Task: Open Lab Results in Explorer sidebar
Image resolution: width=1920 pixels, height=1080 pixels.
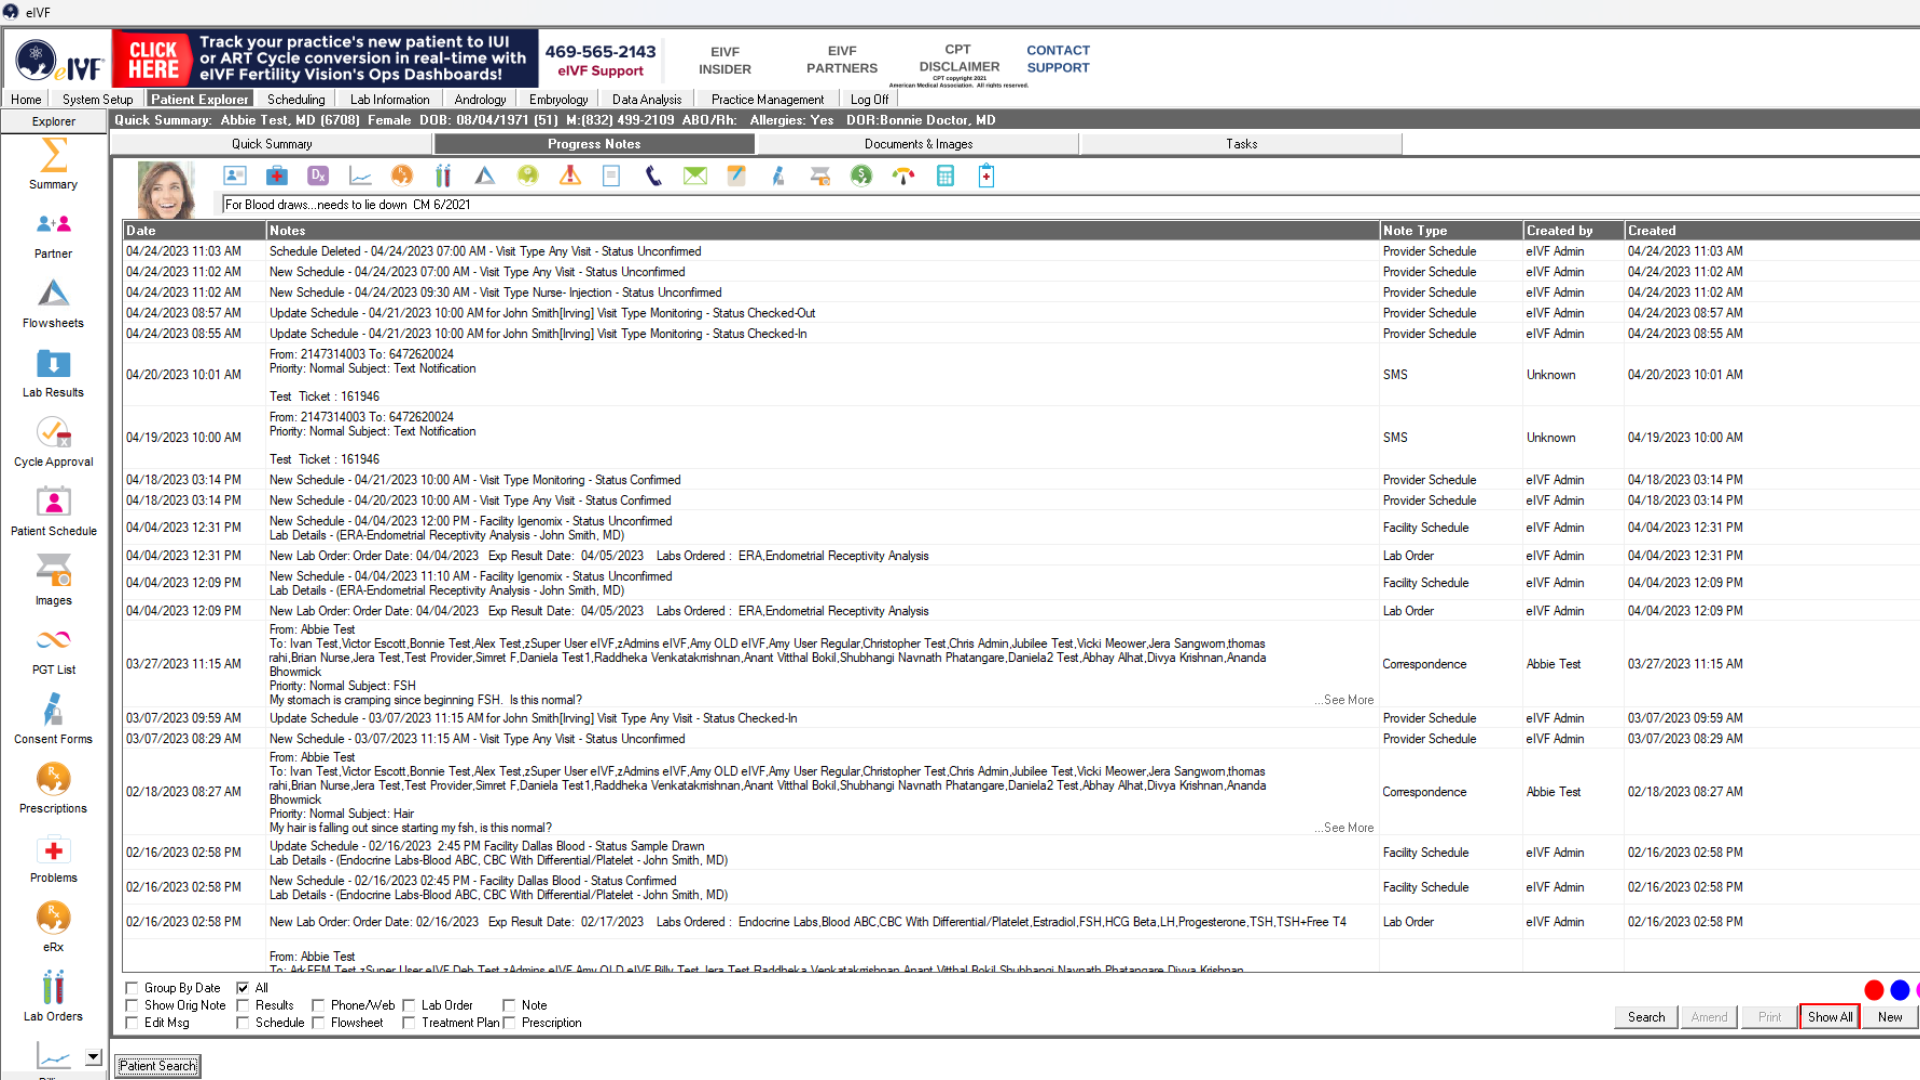Action: [x=53, y=373]
